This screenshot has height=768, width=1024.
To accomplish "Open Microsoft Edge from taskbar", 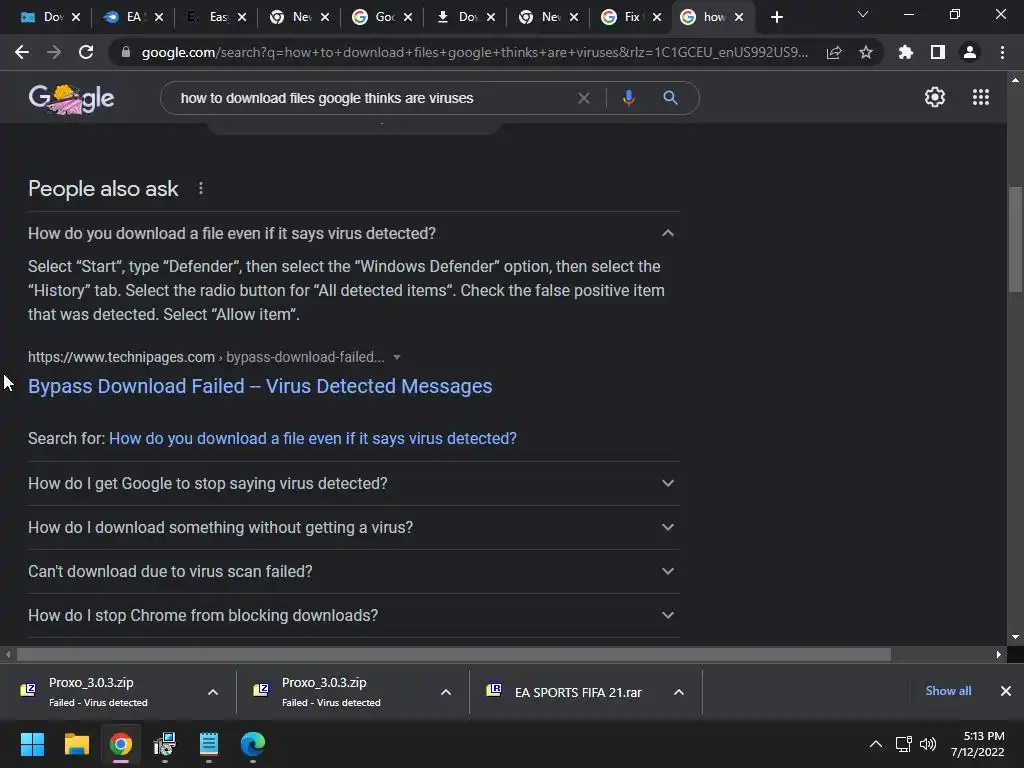I will click(x=253, y=744).
